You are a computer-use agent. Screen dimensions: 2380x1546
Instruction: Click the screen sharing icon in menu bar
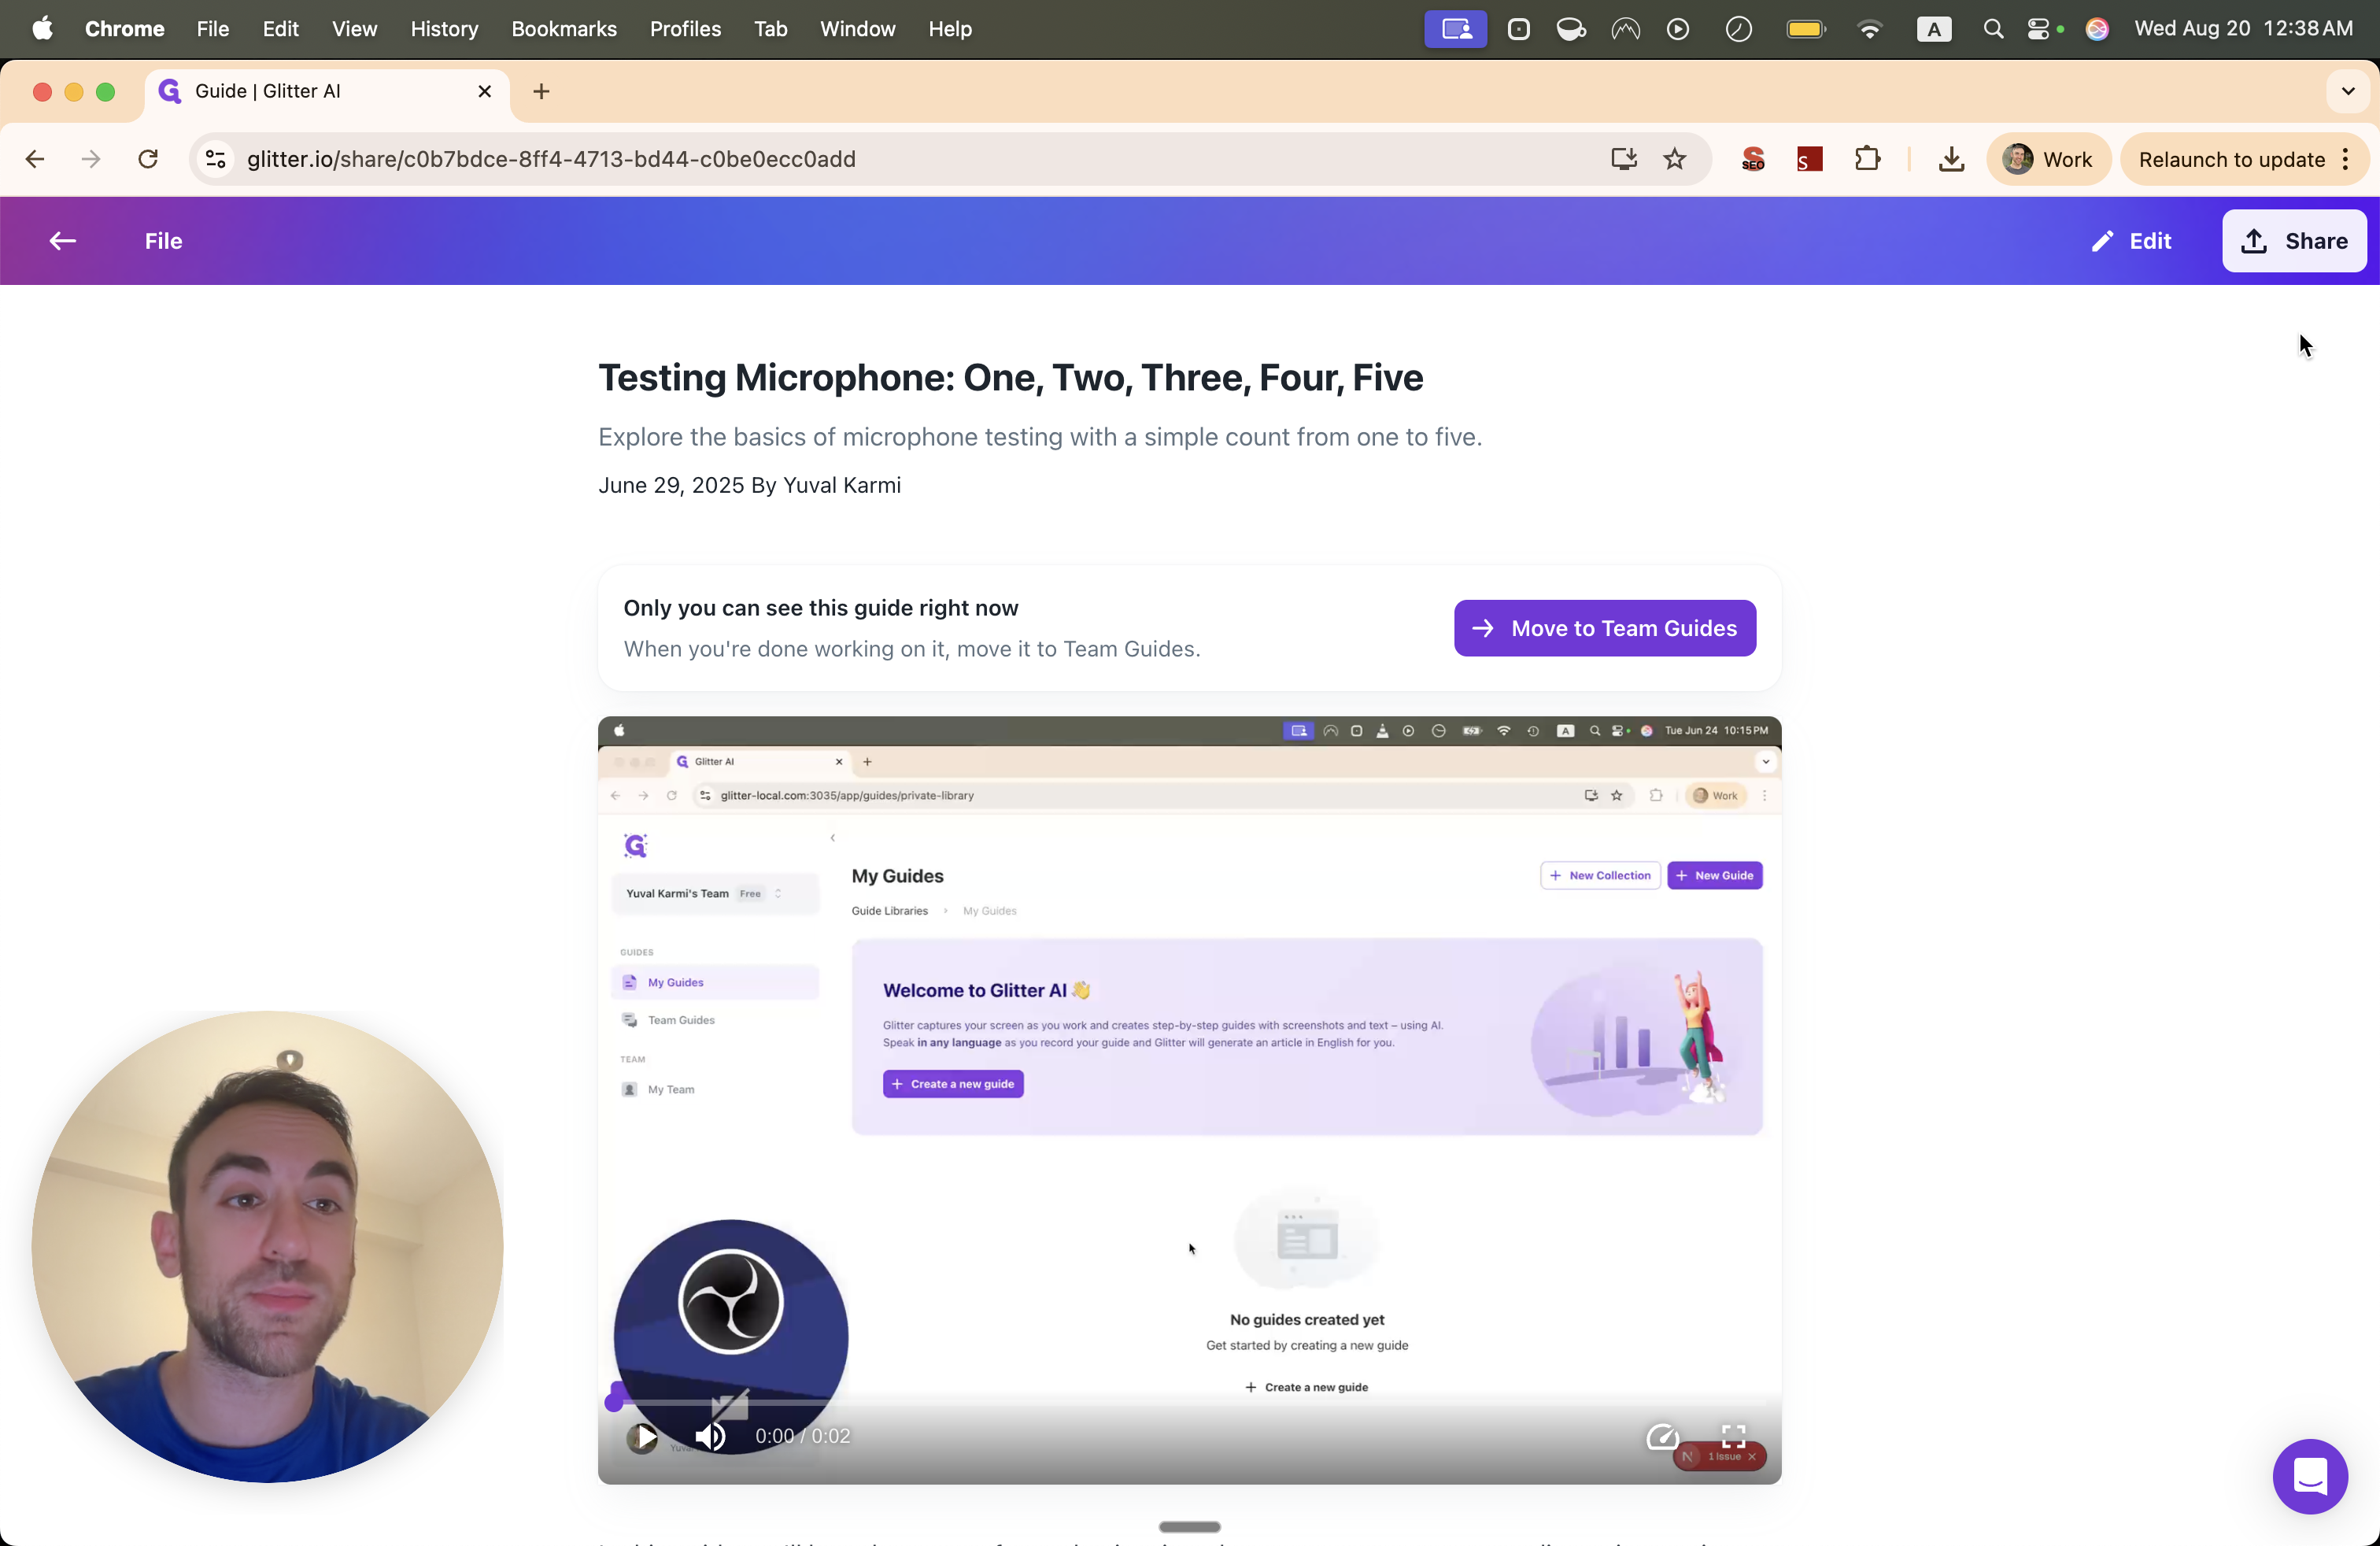click(x=1455, y=29)
